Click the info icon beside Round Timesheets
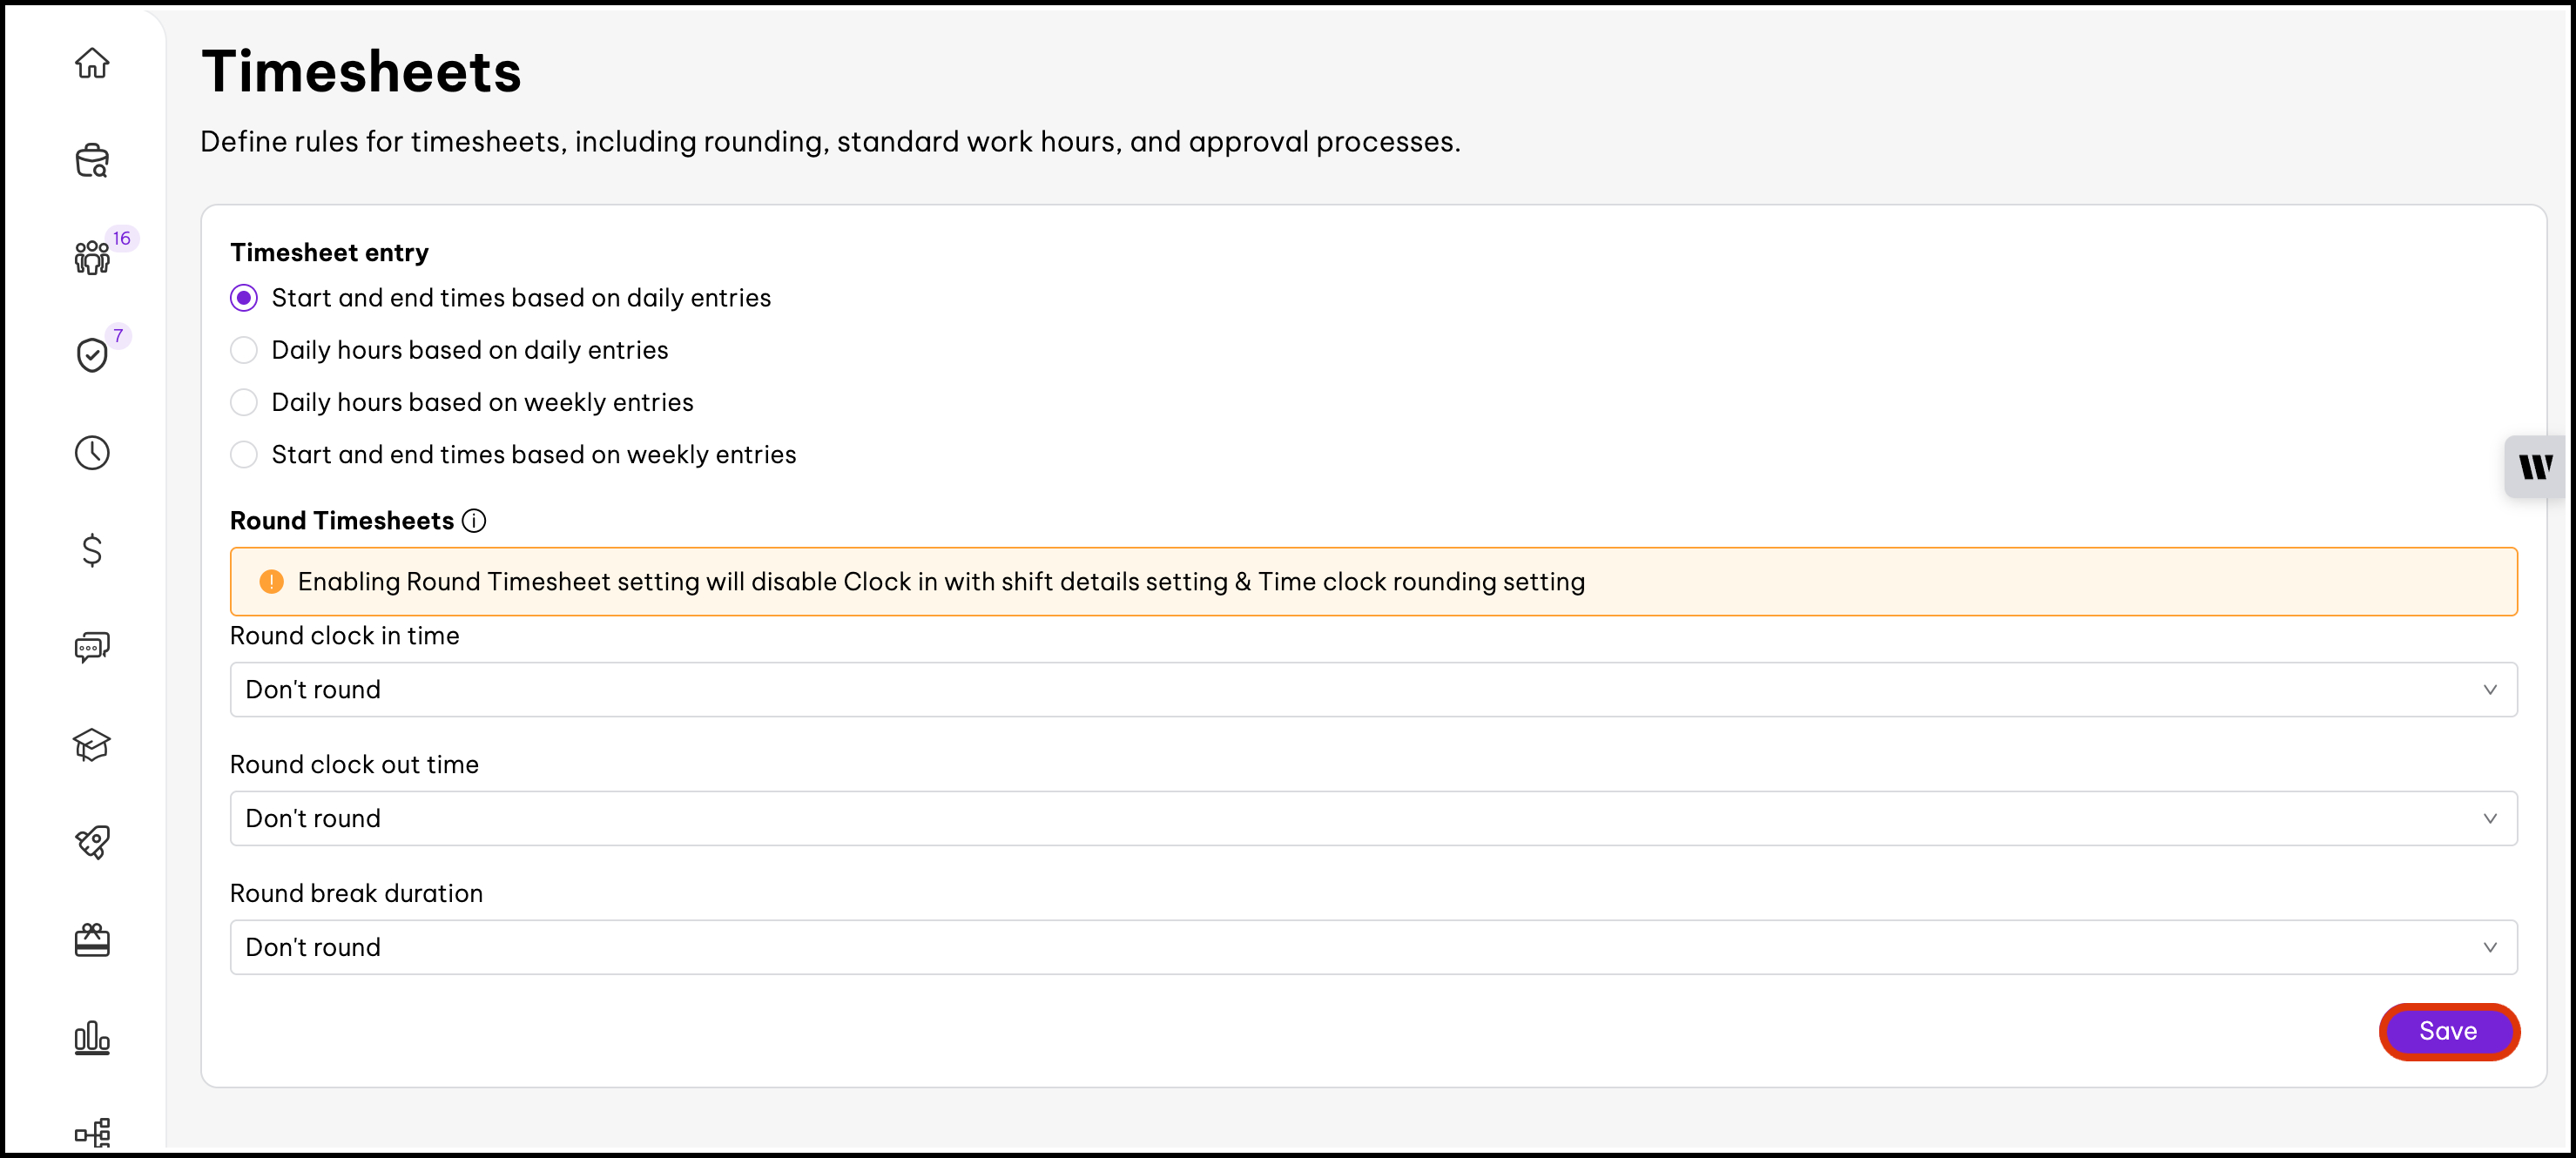The width and height of the screenshot is (2576, 1158). [x=474, y=521]
